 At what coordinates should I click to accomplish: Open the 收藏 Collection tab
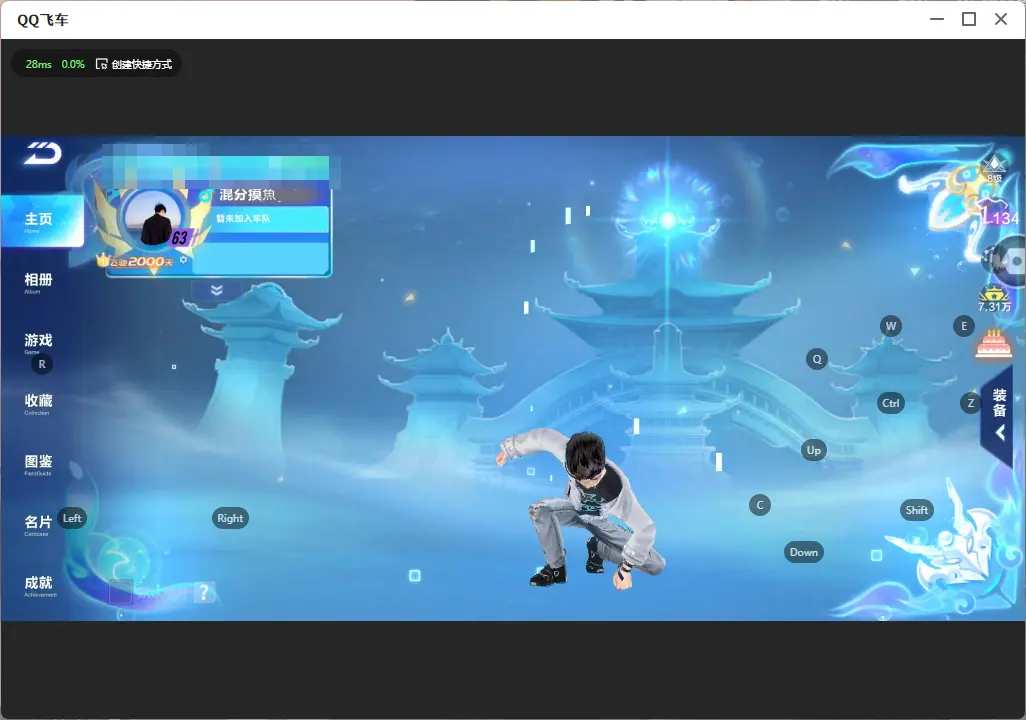point(38,404)
